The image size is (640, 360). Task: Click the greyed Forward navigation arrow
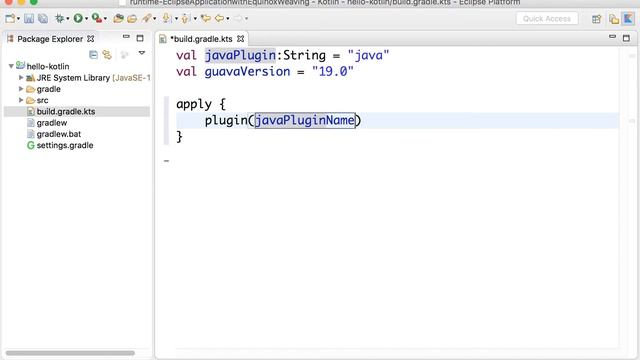tap(238, 18)
